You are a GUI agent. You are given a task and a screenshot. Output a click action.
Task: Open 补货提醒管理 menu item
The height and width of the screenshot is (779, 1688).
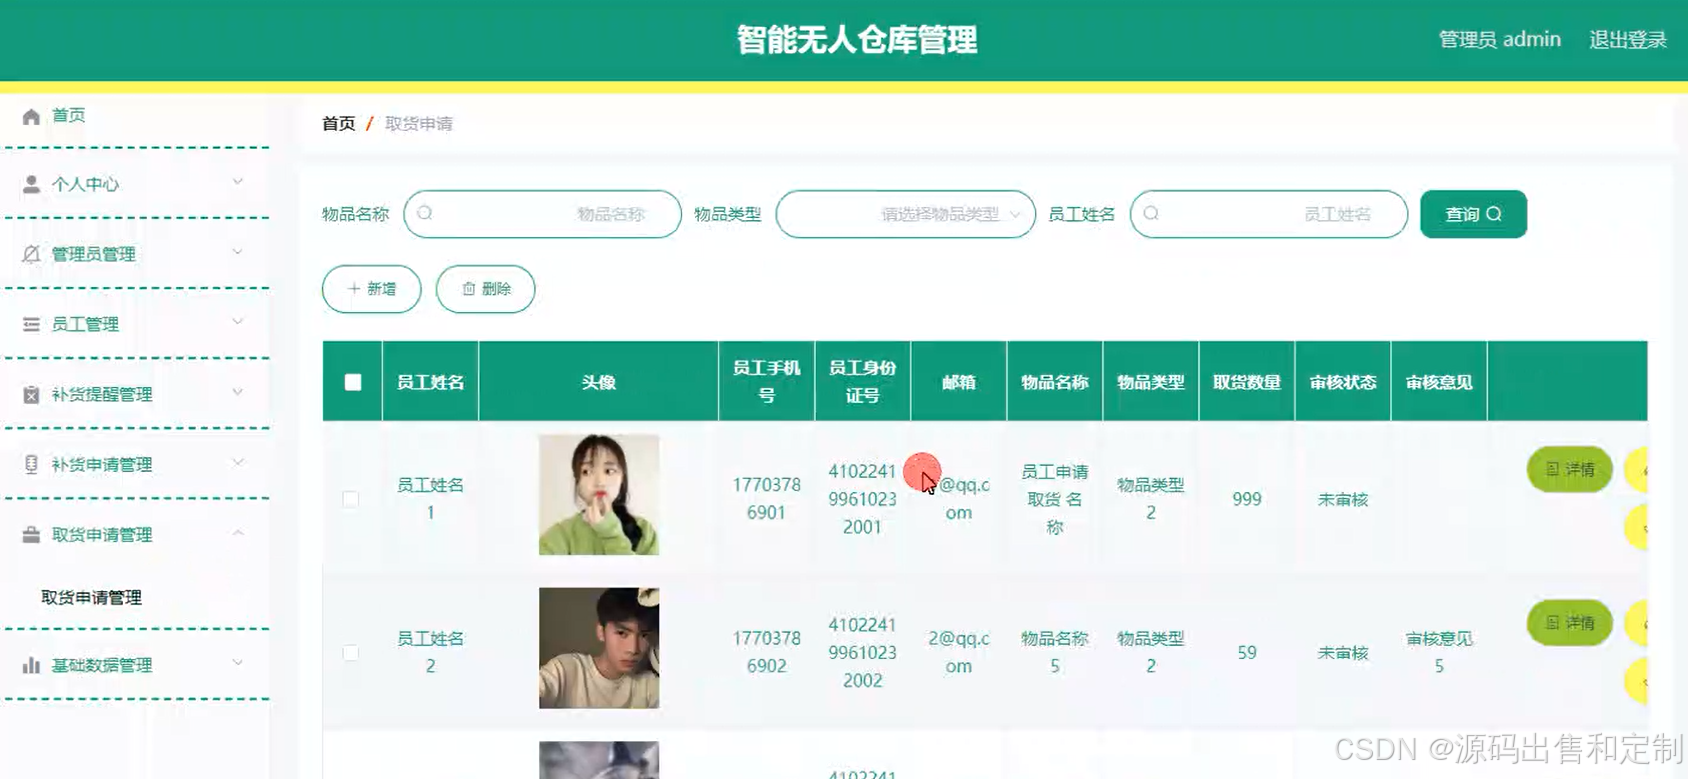click(x=102, y=394)
